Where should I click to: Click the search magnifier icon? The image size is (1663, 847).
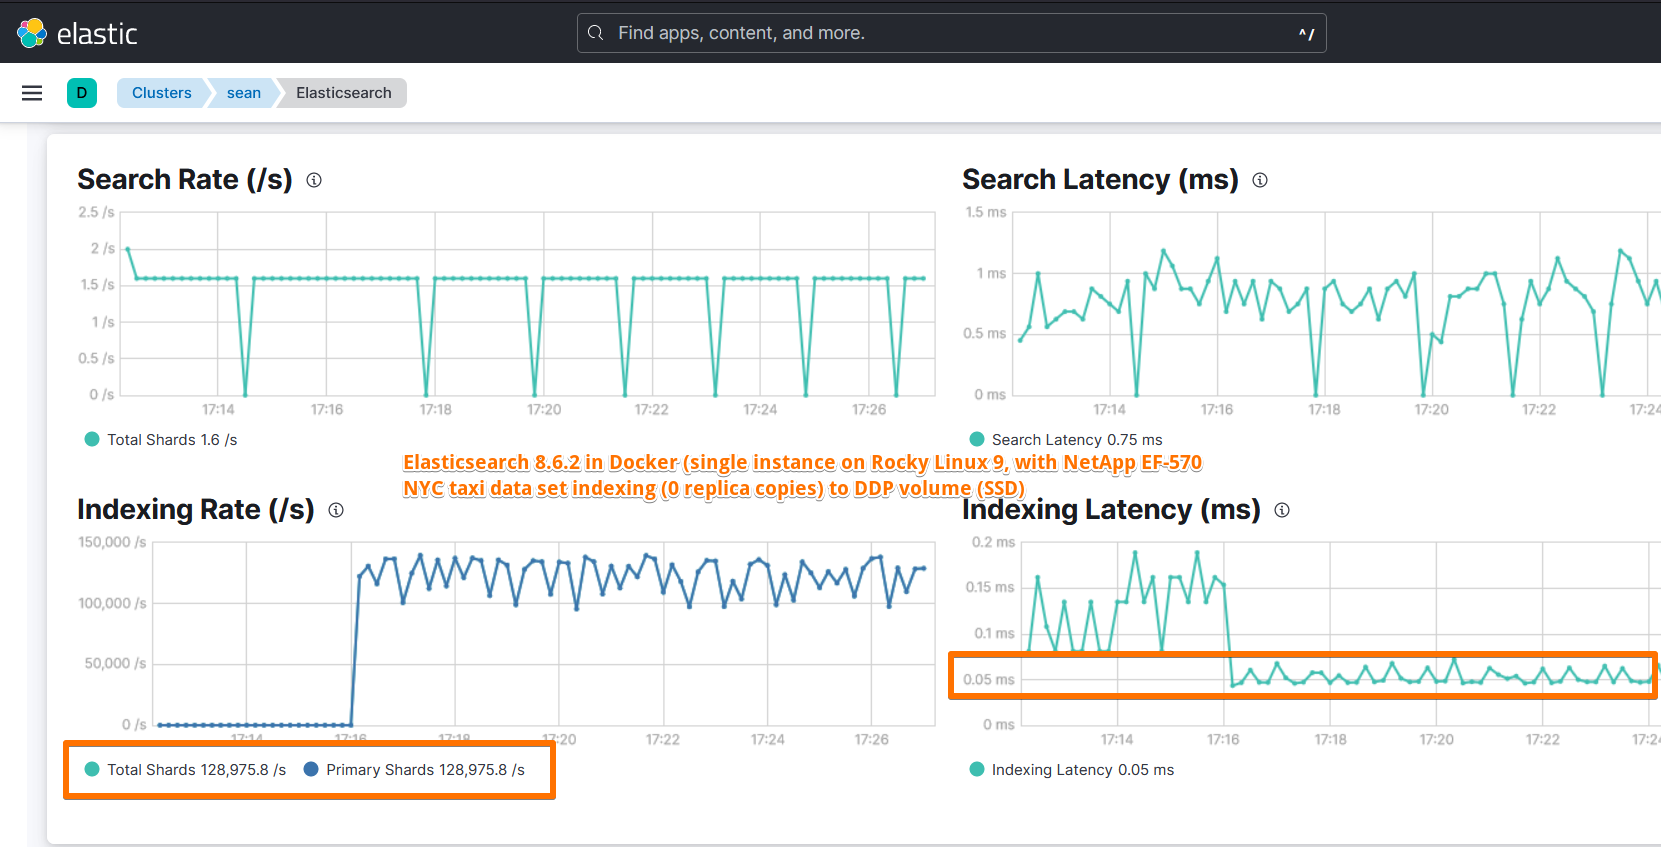596,33
